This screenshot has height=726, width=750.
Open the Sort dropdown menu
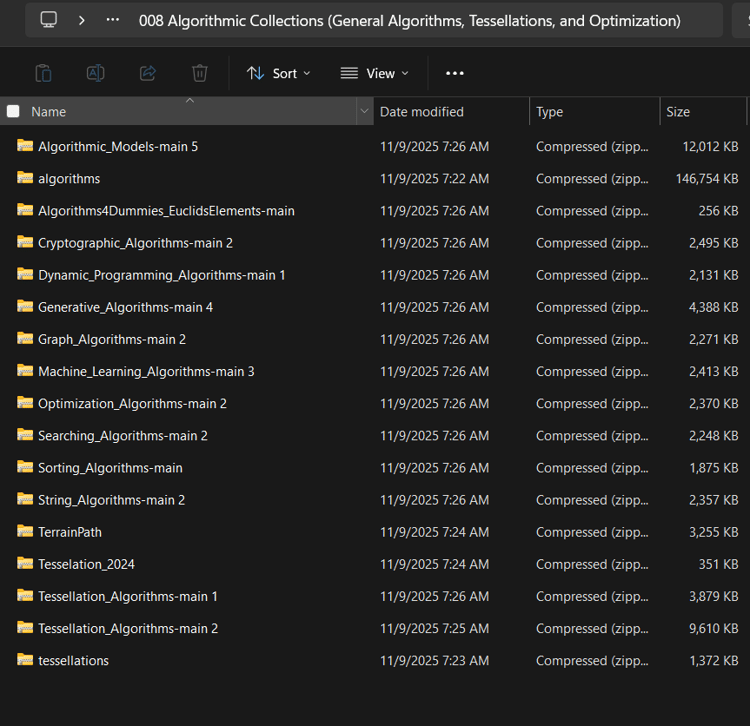278,73
